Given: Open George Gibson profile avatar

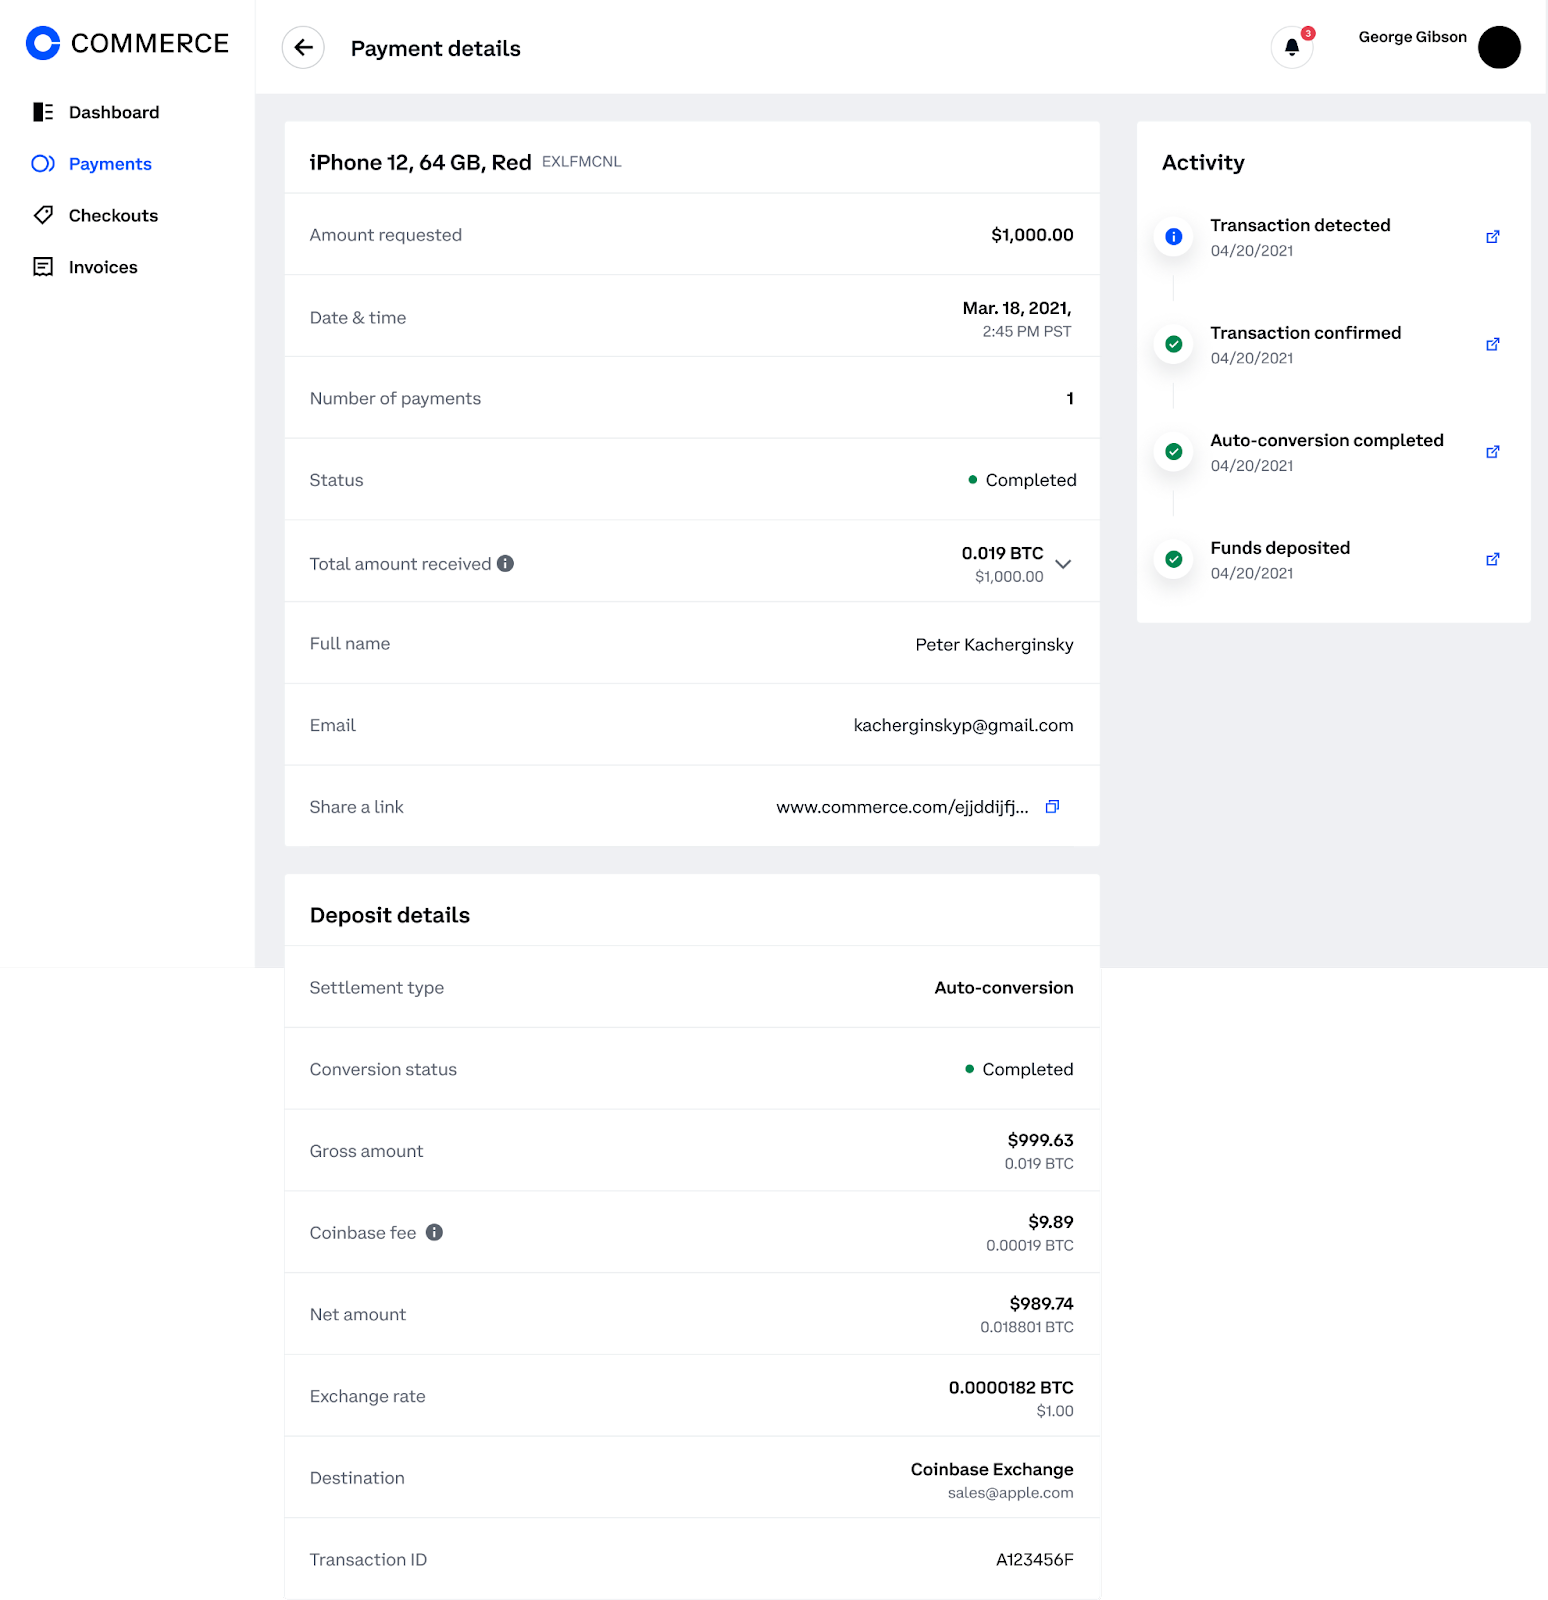Looking at the screenshot, I should click(1499, 47).
